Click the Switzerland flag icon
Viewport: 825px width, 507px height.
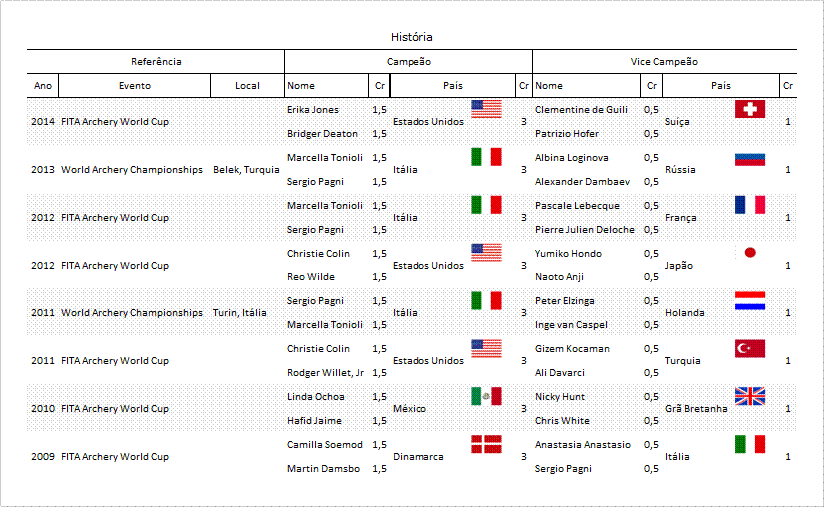click(749, 109)
